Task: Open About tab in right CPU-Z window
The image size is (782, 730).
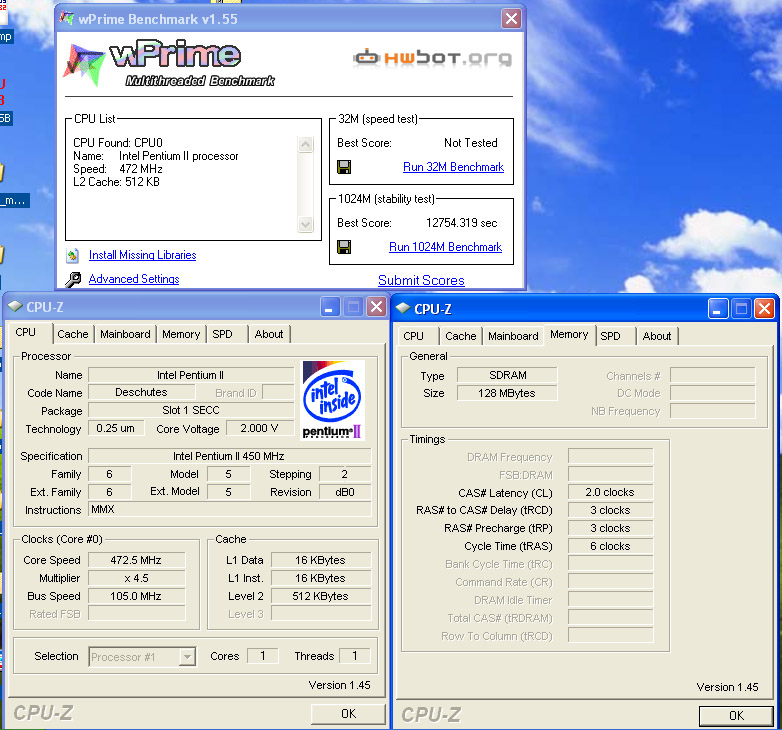Action: coord(657,336)
